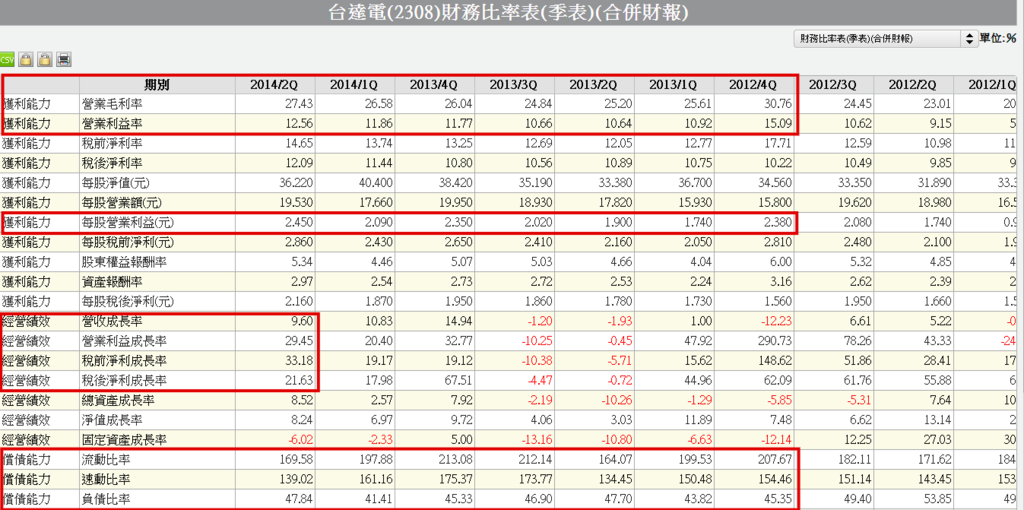Select the 2012/3Q column header

coord(833,85)
